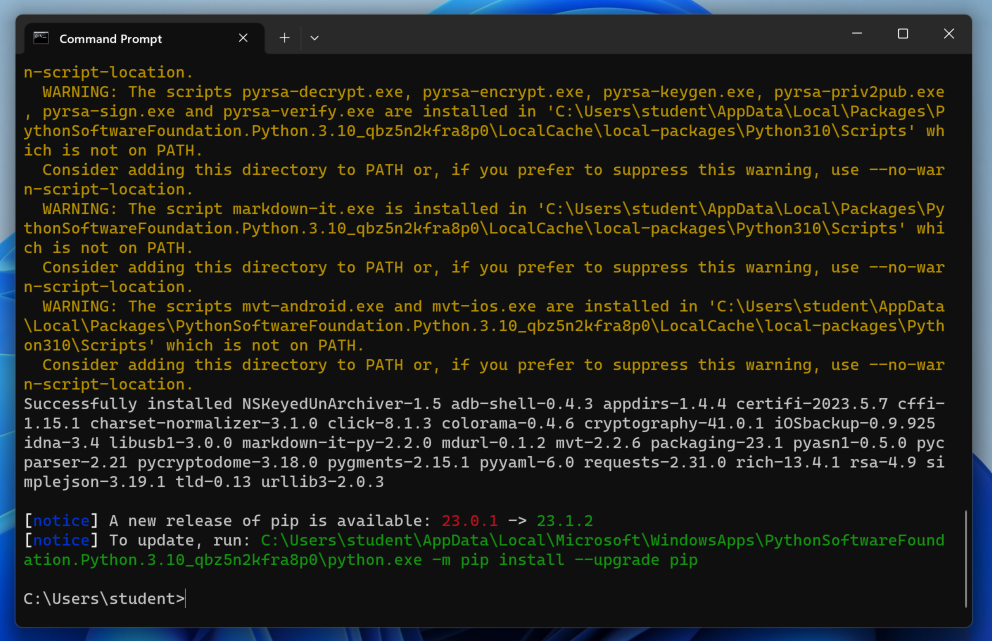Minimize the terminal window

pos(857,34)
